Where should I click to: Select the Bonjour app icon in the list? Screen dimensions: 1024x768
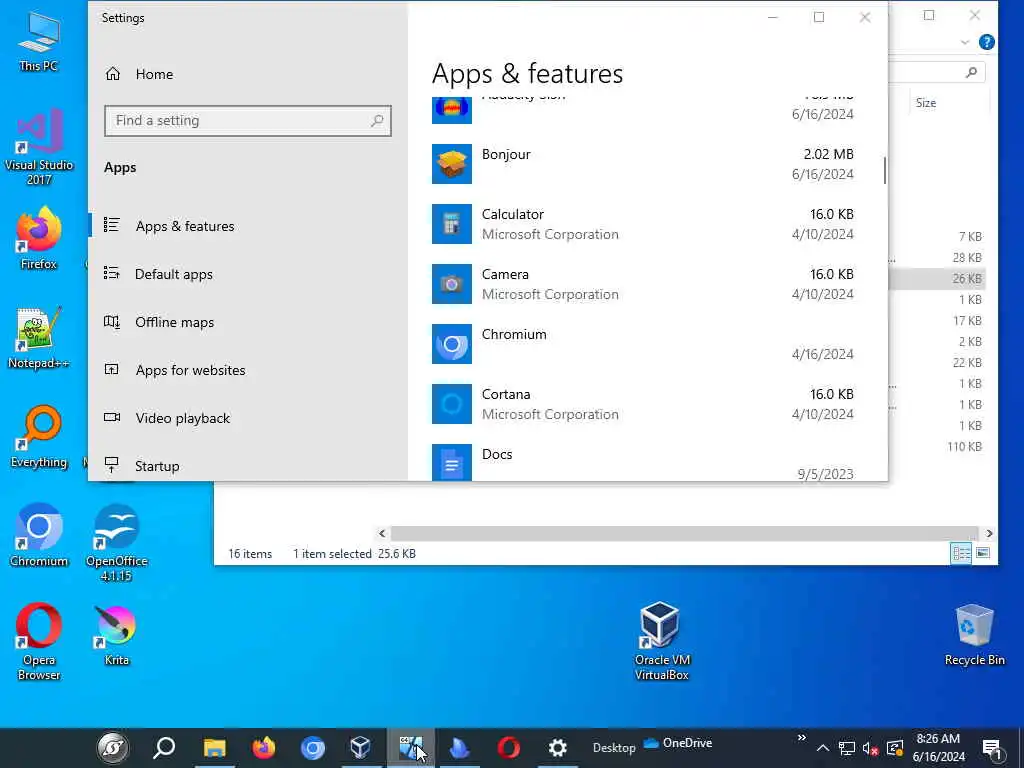[452, 164]
